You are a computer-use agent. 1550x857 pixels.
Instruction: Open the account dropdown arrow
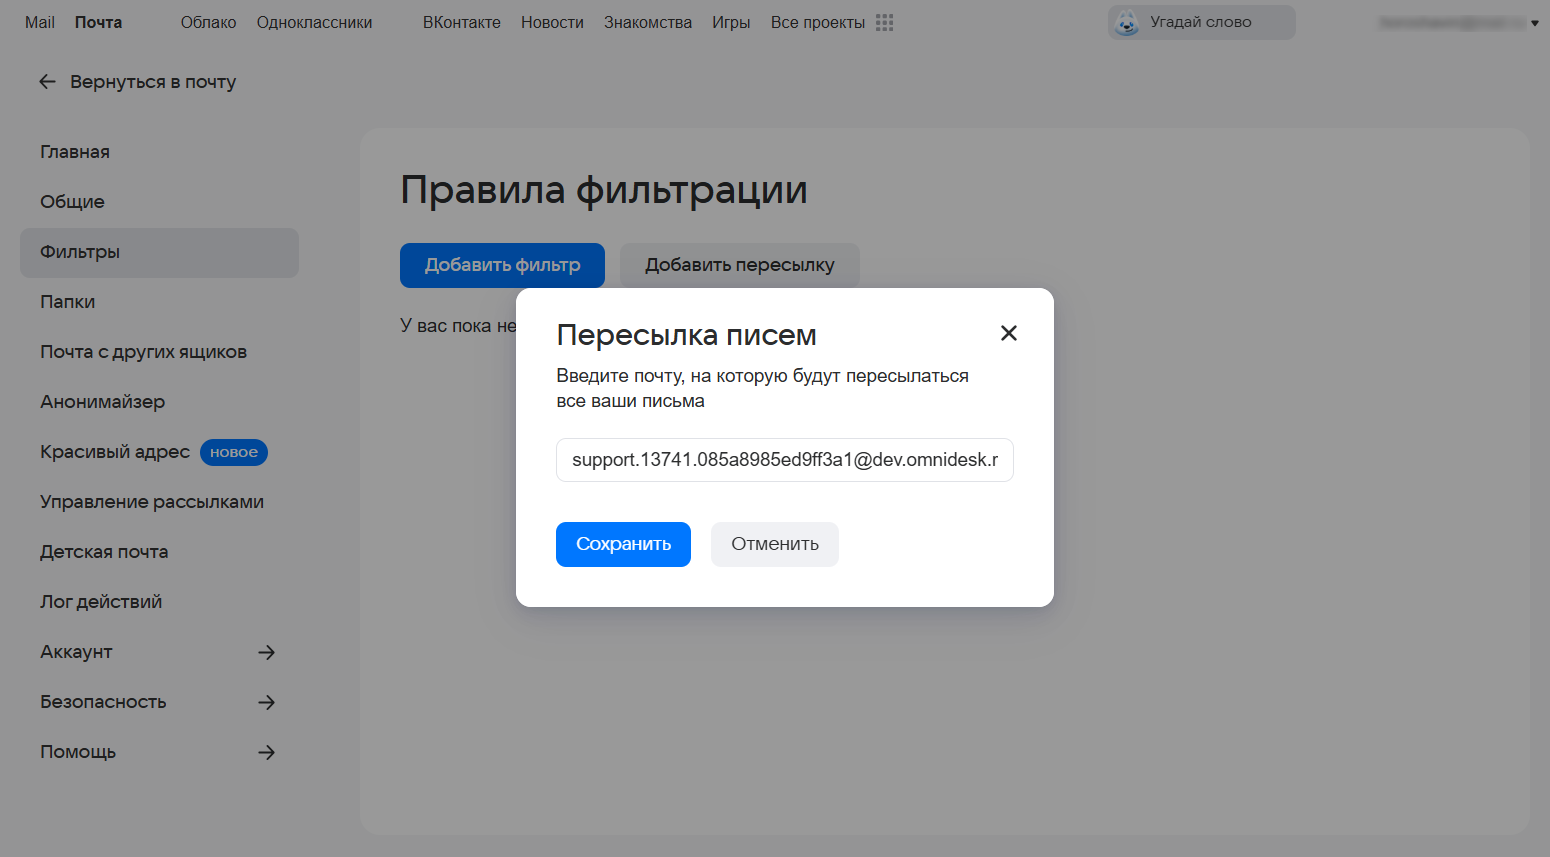[1535, 23]
